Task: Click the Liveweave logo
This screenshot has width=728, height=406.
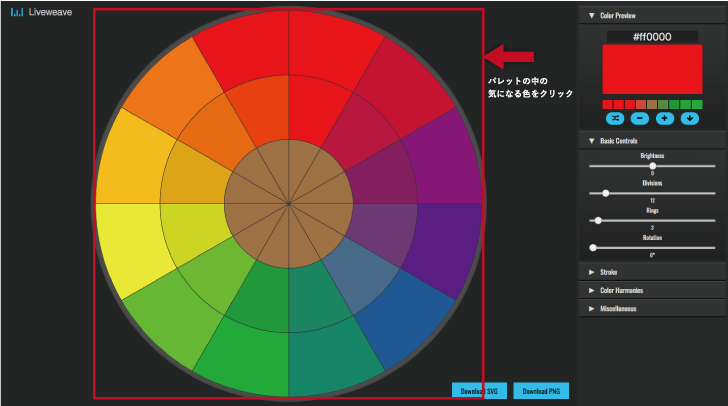Action: pyautogui.click(x=41, y=12)
